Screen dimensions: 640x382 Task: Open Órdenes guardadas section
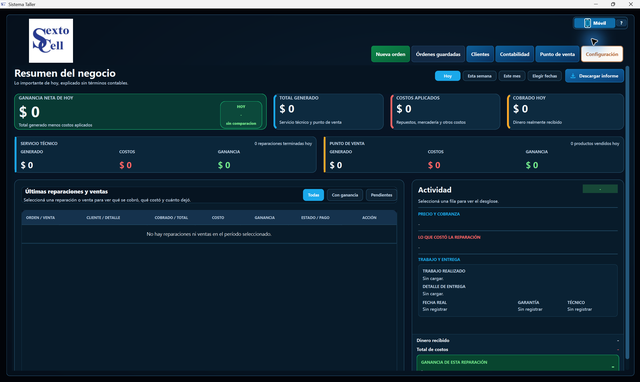click(438, 54)
